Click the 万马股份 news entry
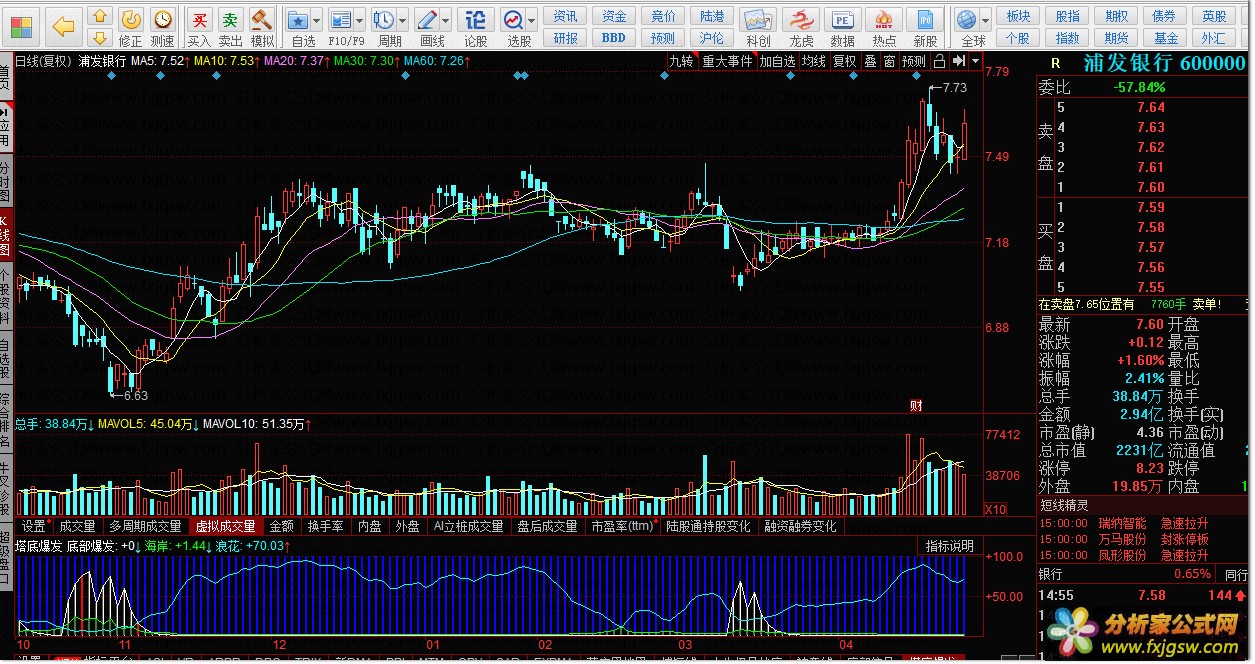Image resolution: width=1255 pixels, height=664 pixels. point(1123,539)
